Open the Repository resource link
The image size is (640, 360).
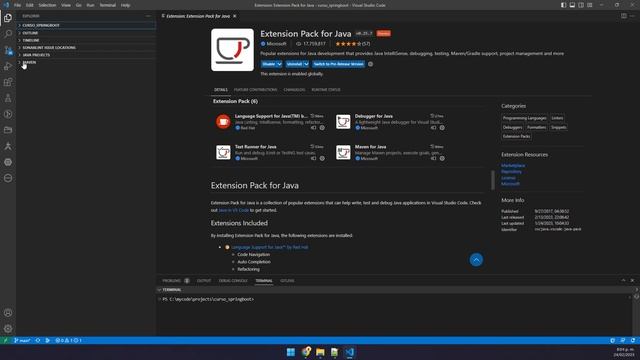(511, 172)
